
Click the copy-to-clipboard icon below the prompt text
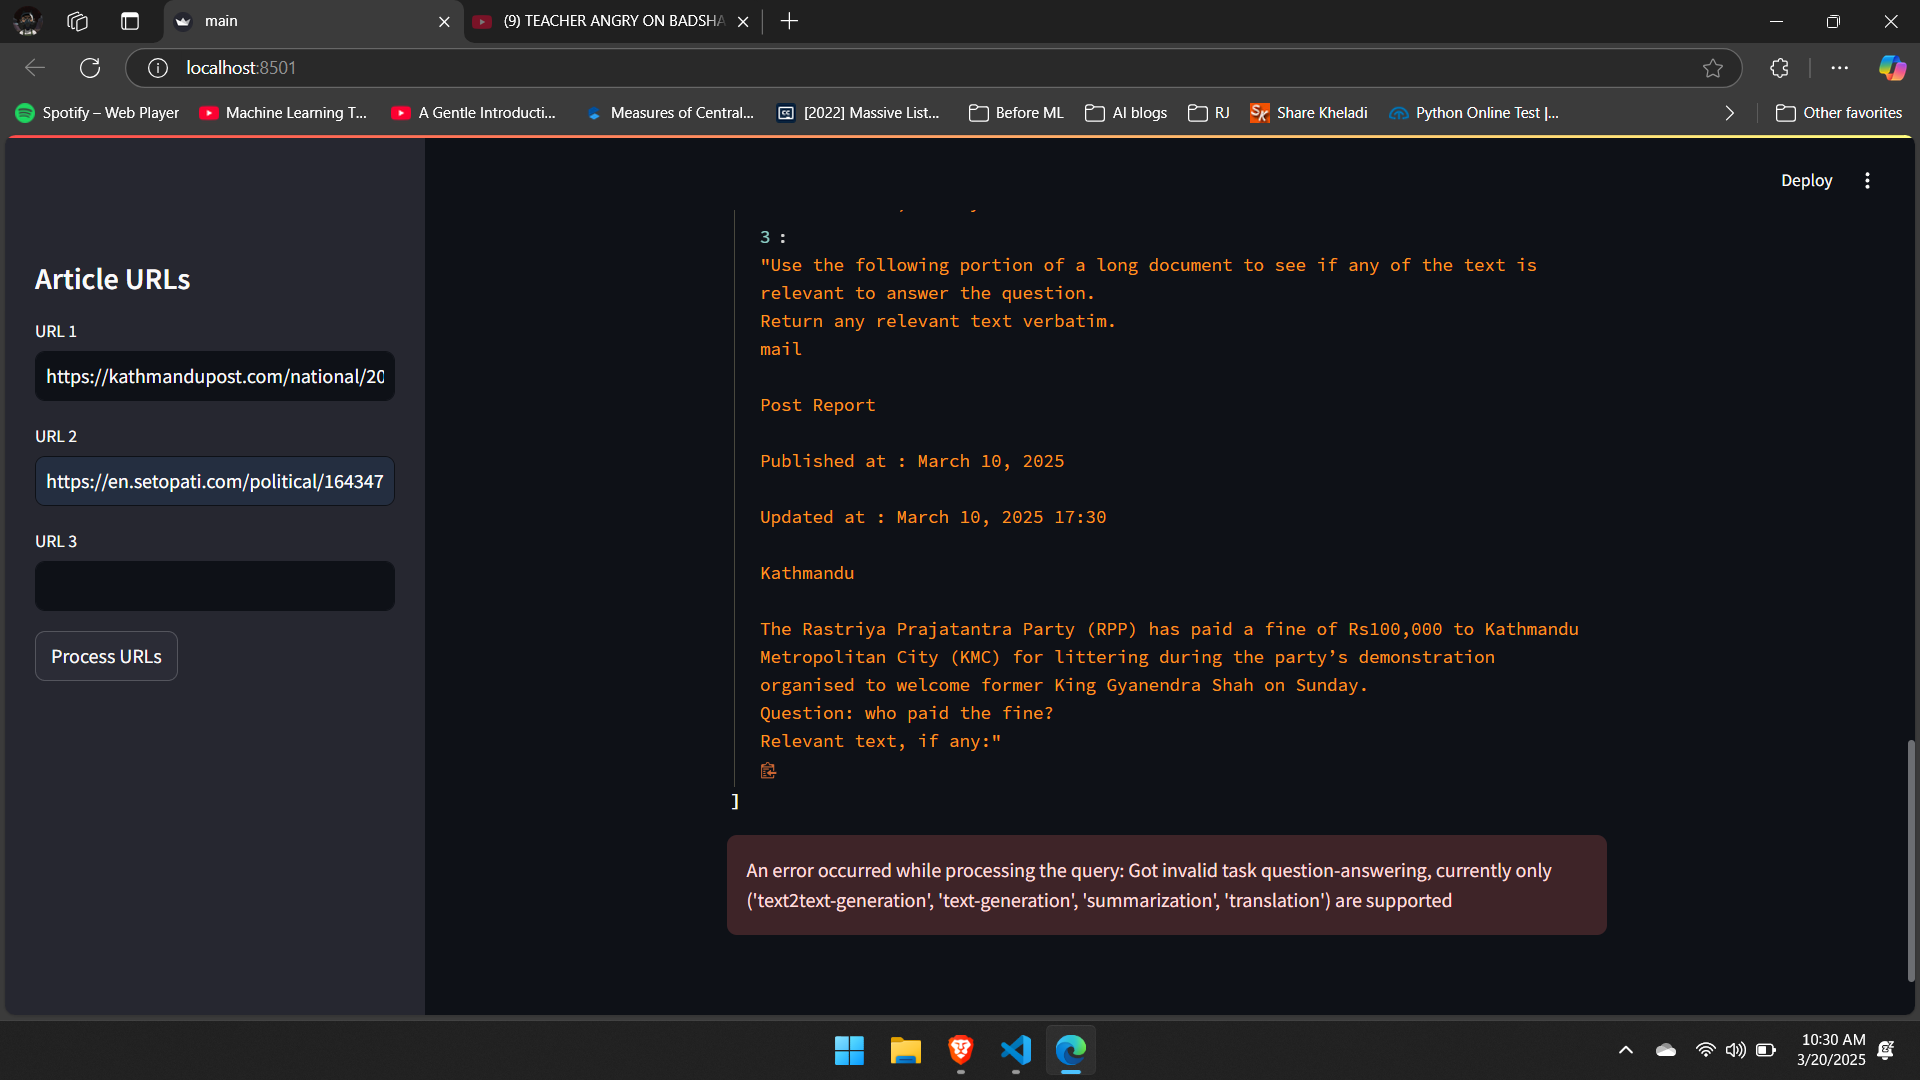(768, 770)
